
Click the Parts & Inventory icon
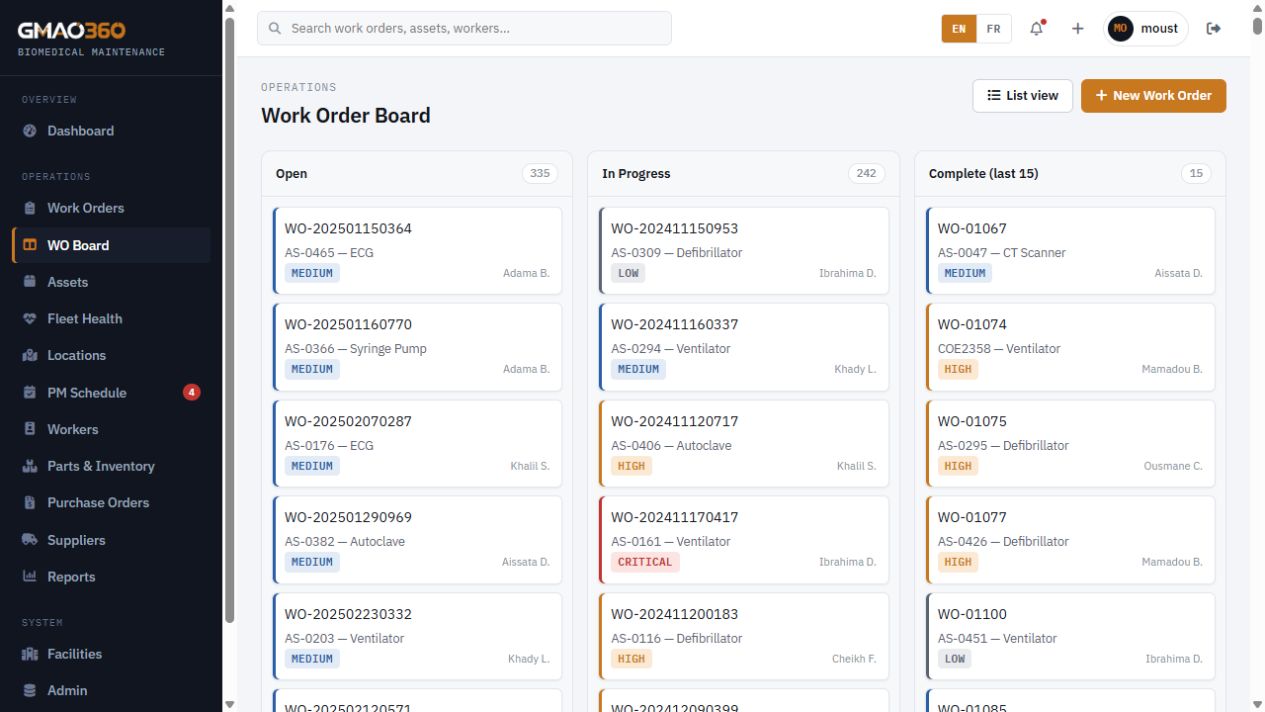[x=29, y=466]
